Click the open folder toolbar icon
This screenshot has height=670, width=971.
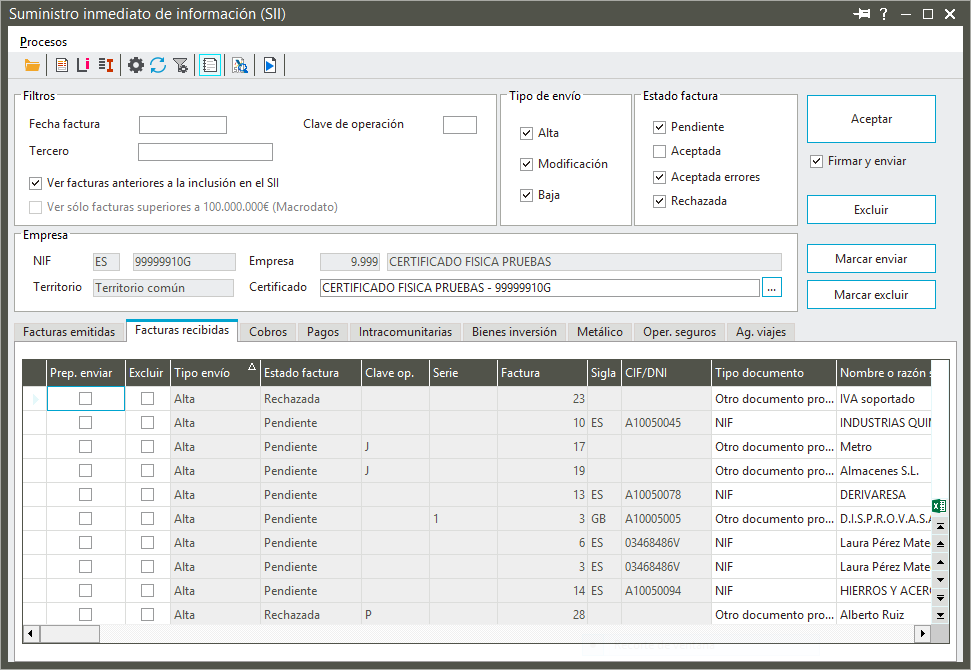coord(33,65)
